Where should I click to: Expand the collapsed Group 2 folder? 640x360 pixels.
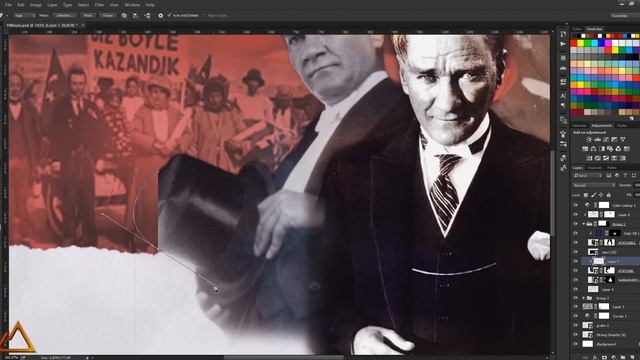tap(584, 298)
